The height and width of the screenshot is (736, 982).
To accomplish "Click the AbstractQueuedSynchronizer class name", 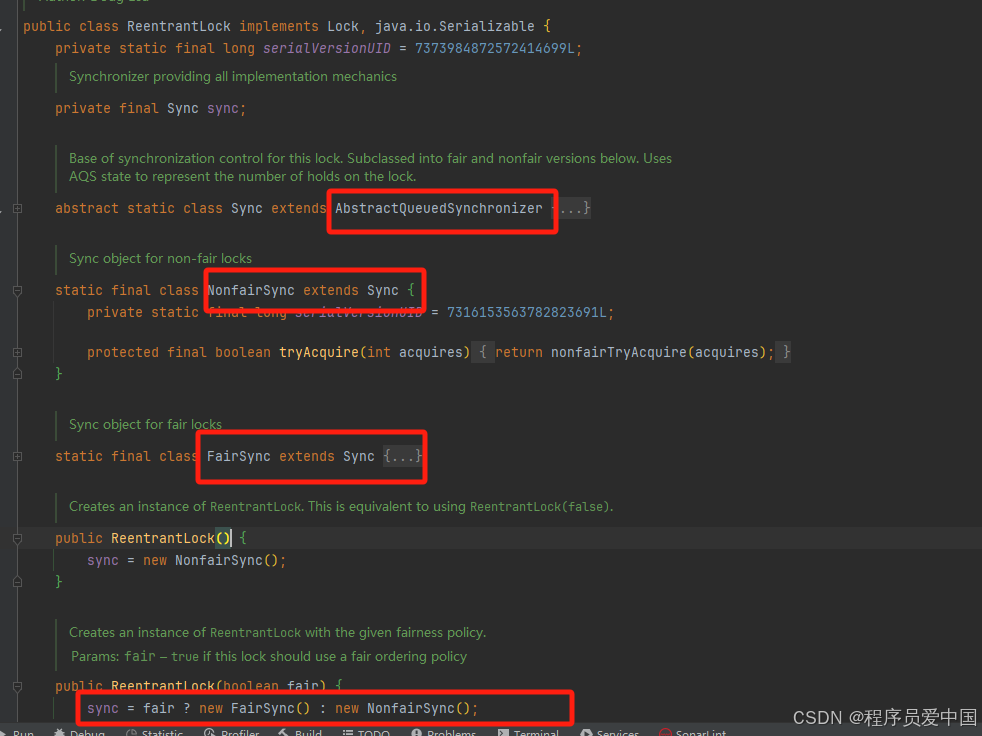I will click(438, 208).
